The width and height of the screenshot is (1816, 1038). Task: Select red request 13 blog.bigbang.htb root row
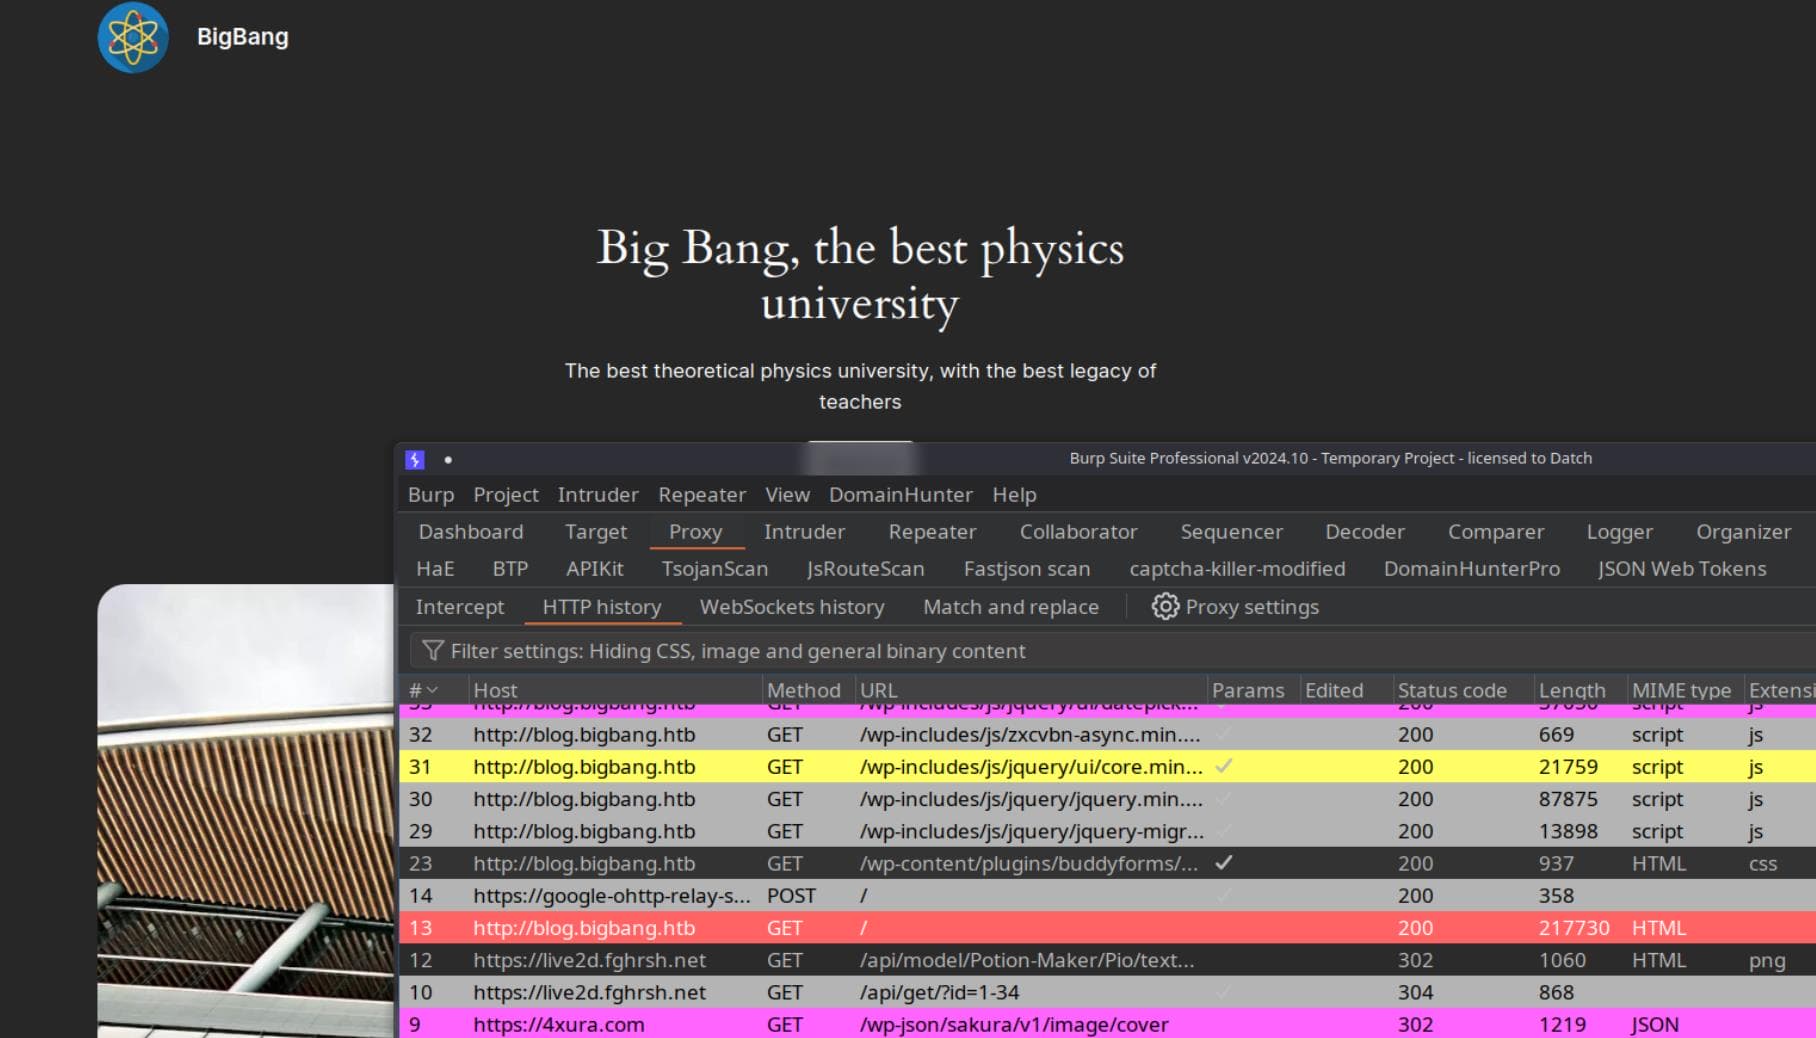1108,927
